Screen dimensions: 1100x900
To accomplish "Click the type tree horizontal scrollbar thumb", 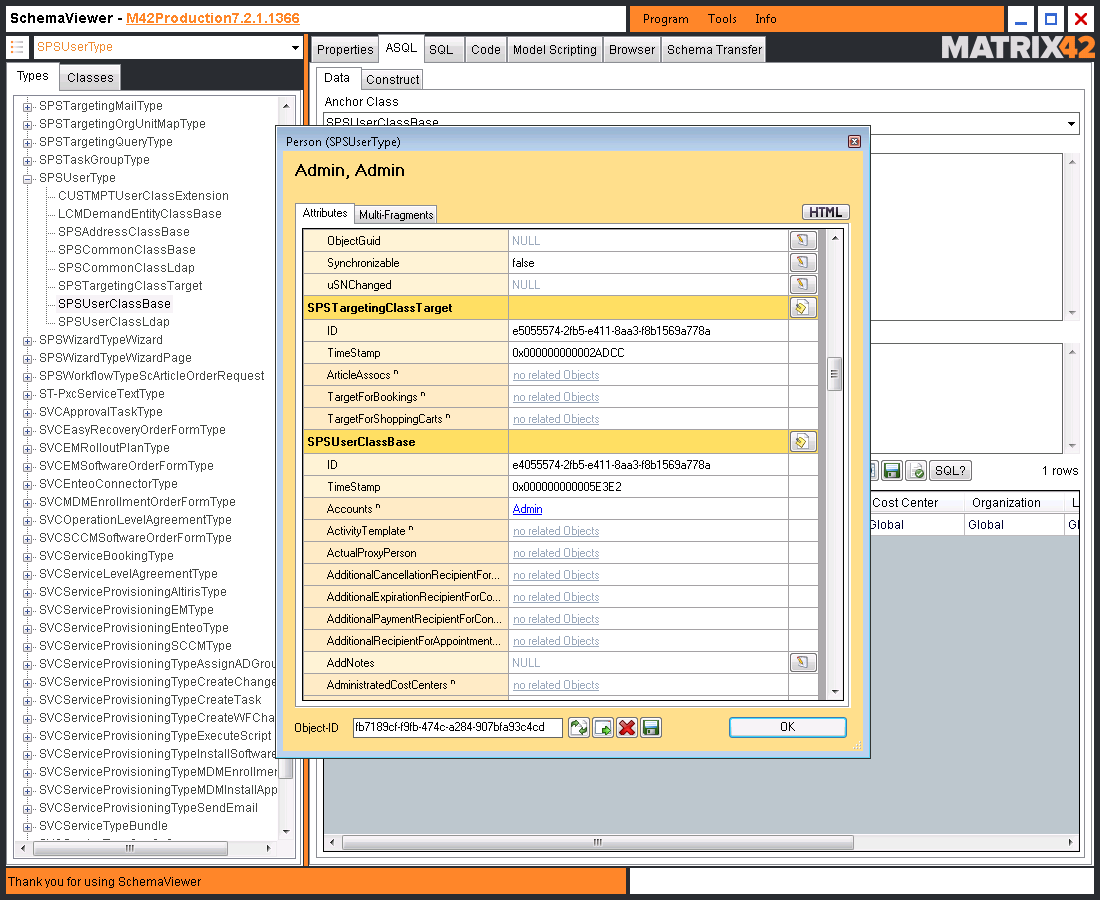I will [x=130, y=848].
